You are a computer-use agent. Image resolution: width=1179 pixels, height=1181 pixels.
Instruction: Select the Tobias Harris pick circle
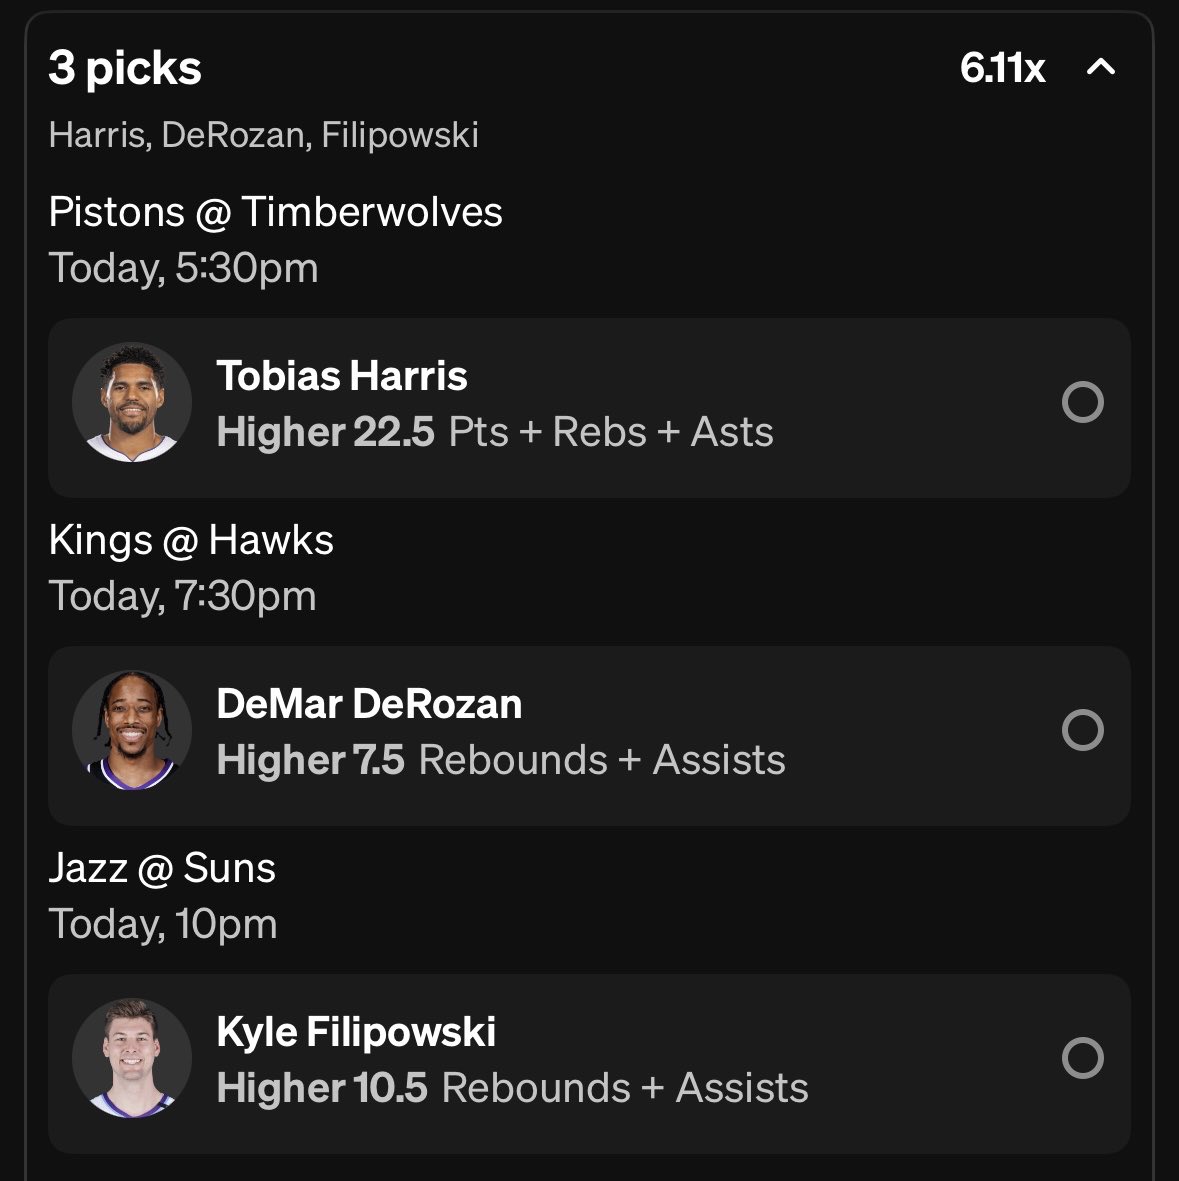point(1082,403)
